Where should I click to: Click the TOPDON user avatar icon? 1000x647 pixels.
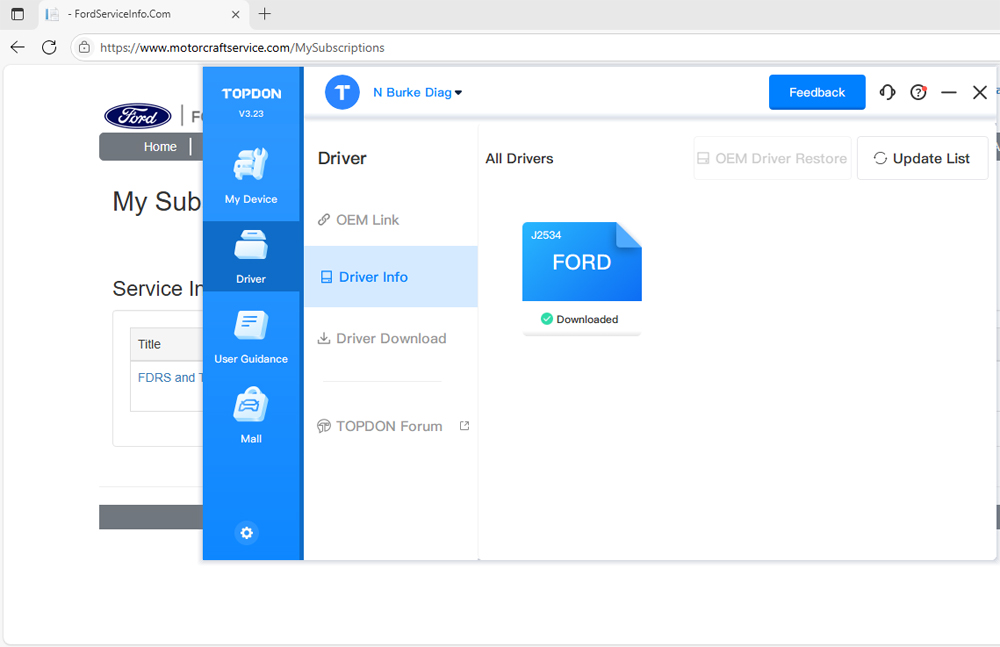pyautogui.click(x=342, y=92)
